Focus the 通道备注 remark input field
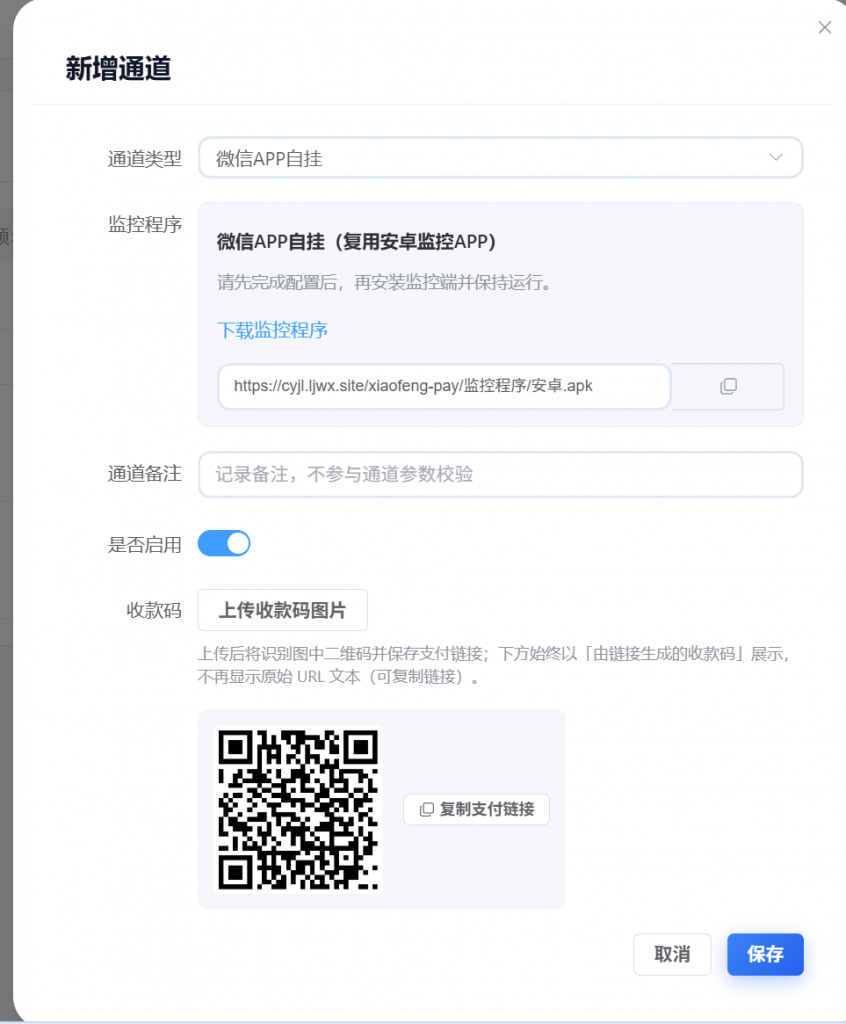The width and height of the screenshot is (846, 1024). tap(500, 474)
